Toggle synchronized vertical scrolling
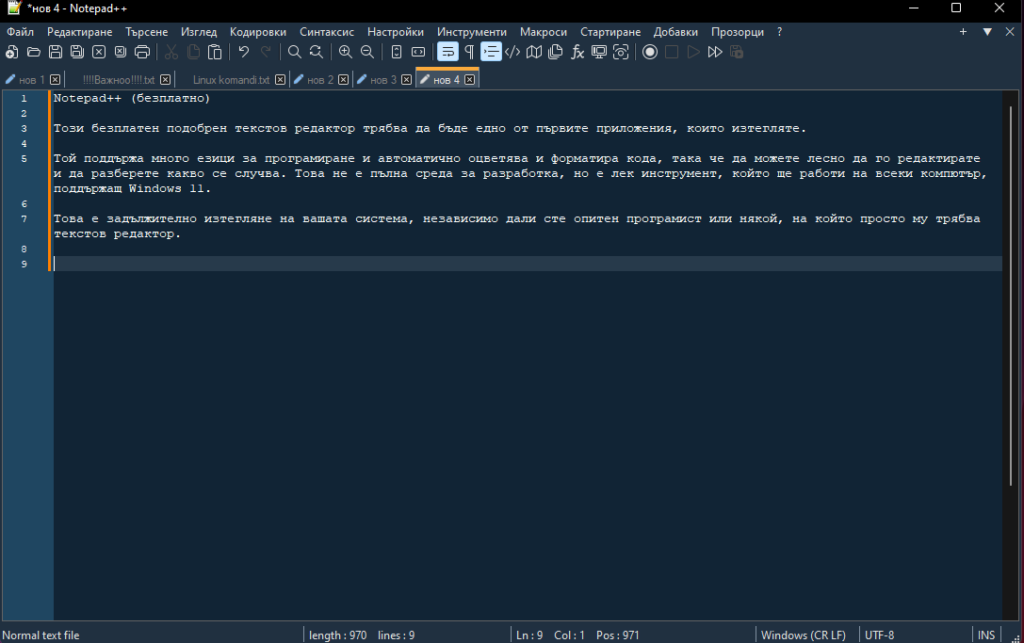The height and width of the screenshot is (643, 1024). pos(396,52)
